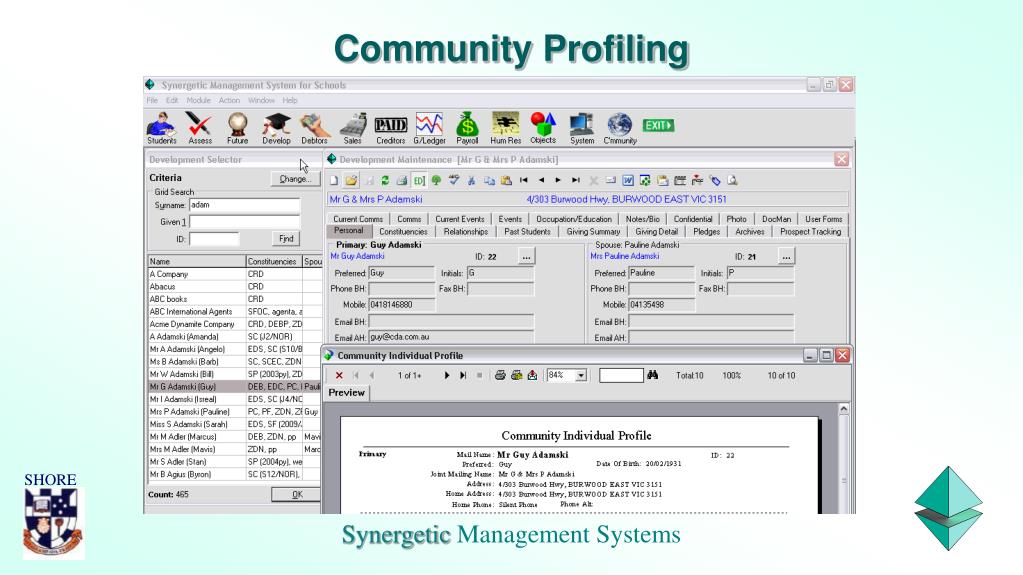The image size is (1023, 575).
Task: Open the Help menu
Action: (x=290, y=101)
